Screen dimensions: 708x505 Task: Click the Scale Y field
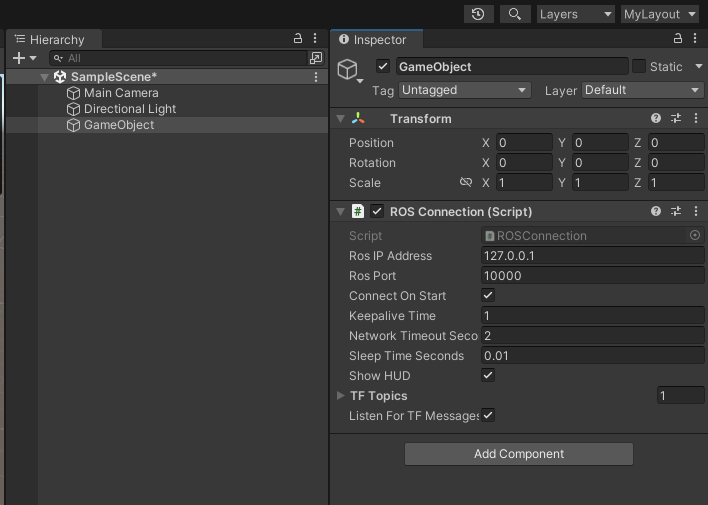click(600, 182)
